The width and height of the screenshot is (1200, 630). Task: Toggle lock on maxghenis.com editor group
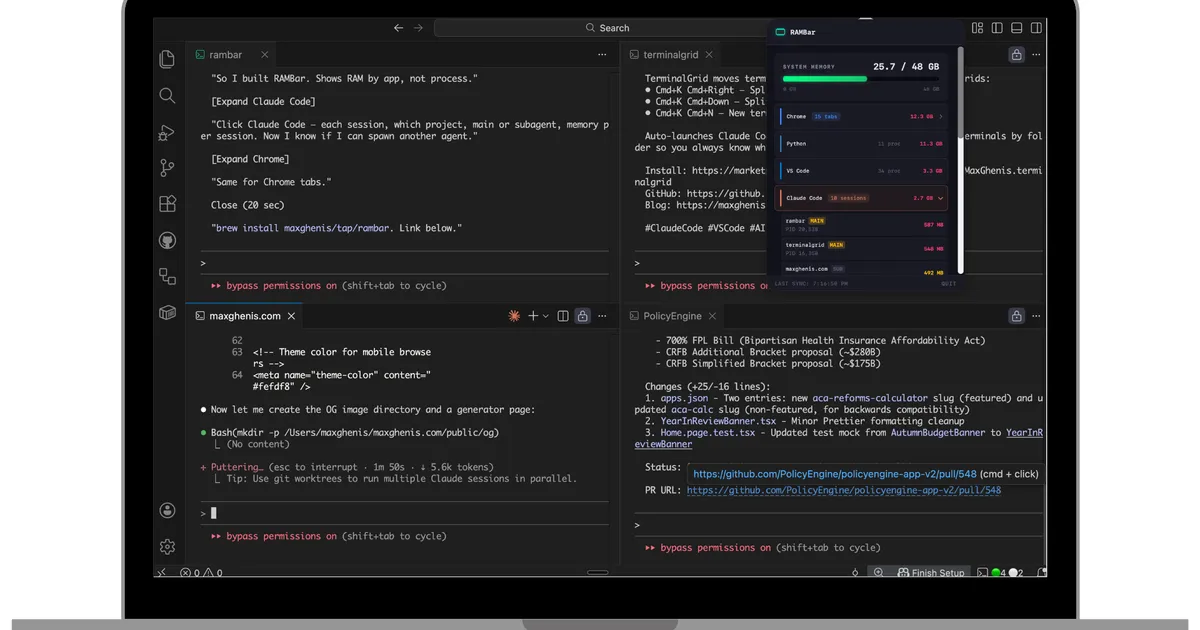[582, 316]
